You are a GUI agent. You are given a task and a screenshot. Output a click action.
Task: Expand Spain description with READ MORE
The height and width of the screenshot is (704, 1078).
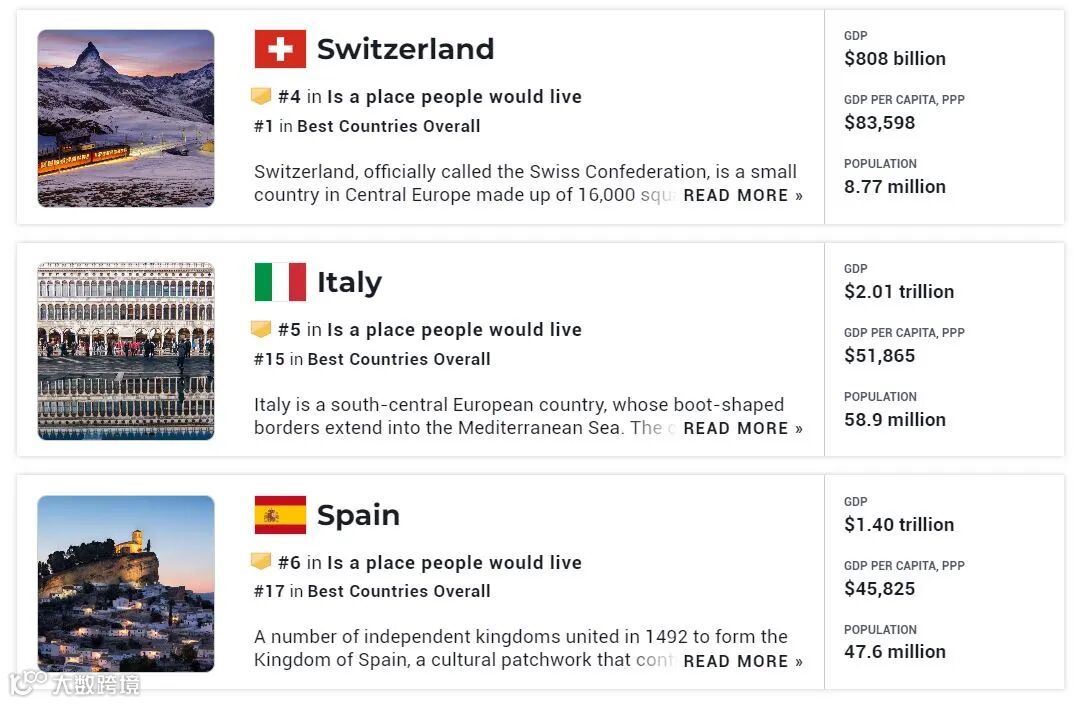click(x=743, y=662)
